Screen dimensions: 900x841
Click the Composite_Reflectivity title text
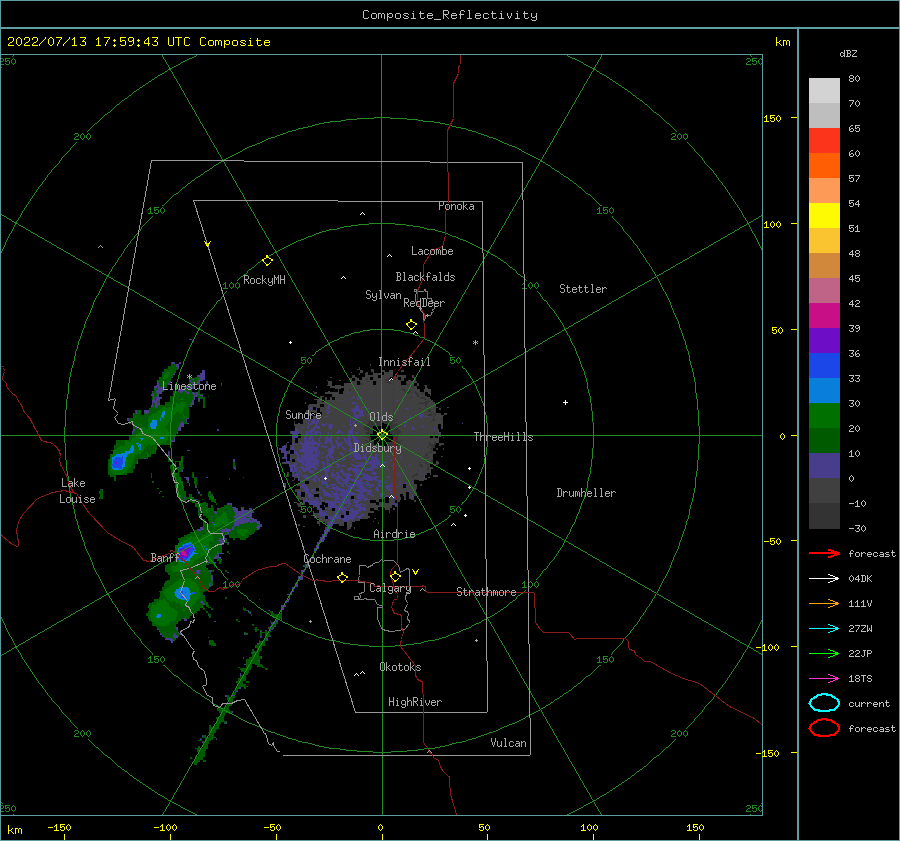(x=450, y=15)
